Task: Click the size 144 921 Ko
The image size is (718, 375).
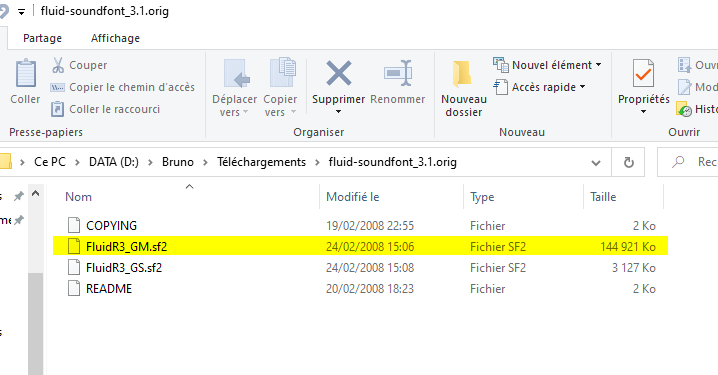Action: 628,247
